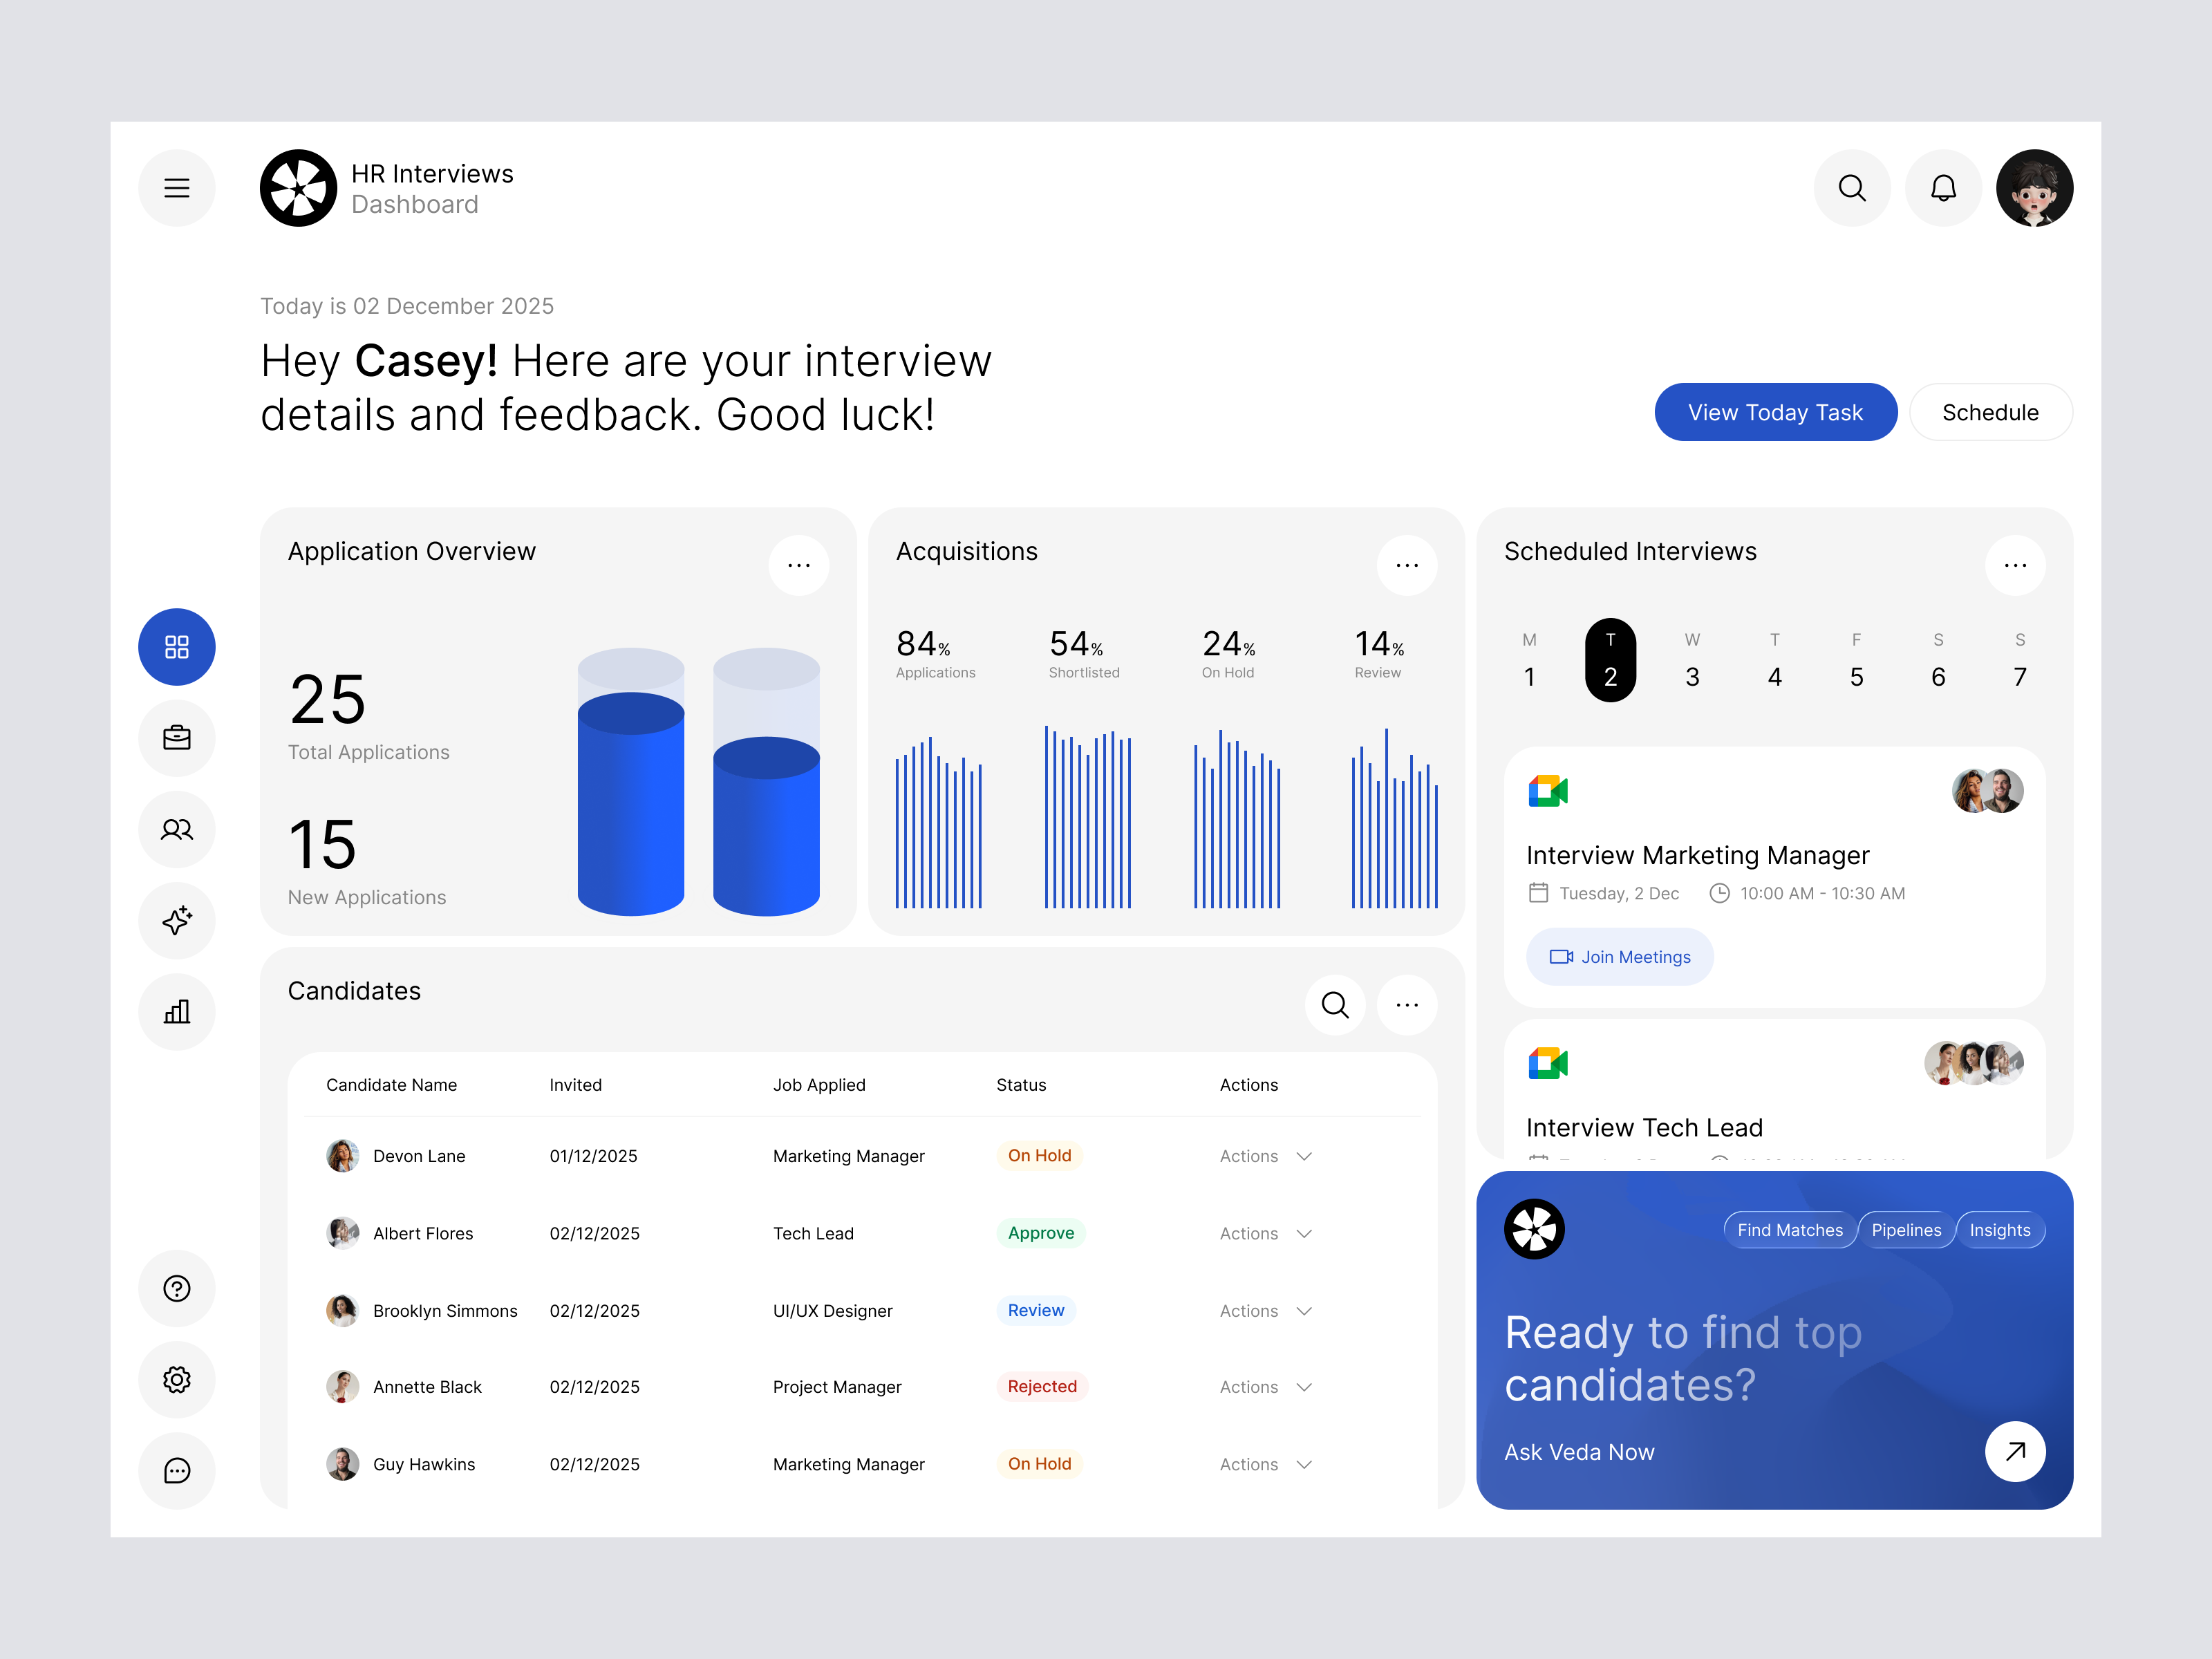Expand Actions dropdown for Guy Hawkins

coord(1265,1464)
